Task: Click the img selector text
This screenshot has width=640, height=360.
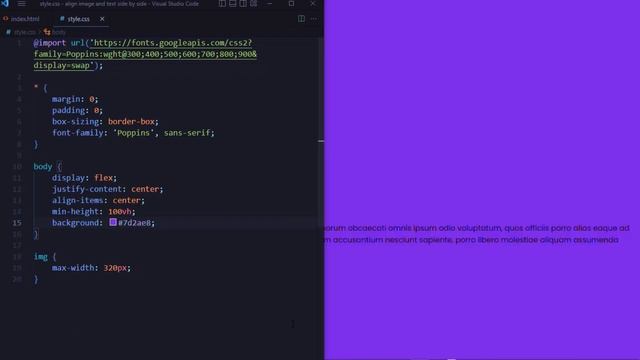Action: coord(40,257)
